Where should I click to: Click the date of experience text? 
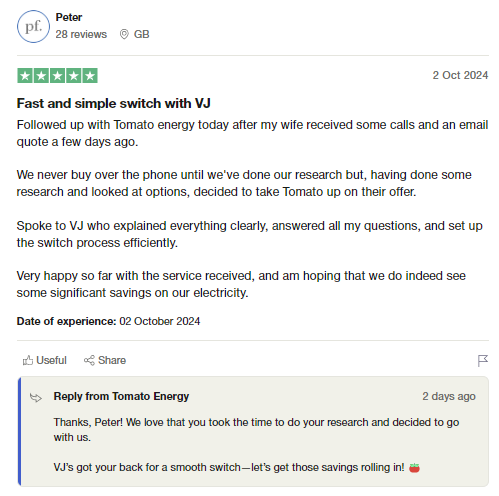coord(108,321)
